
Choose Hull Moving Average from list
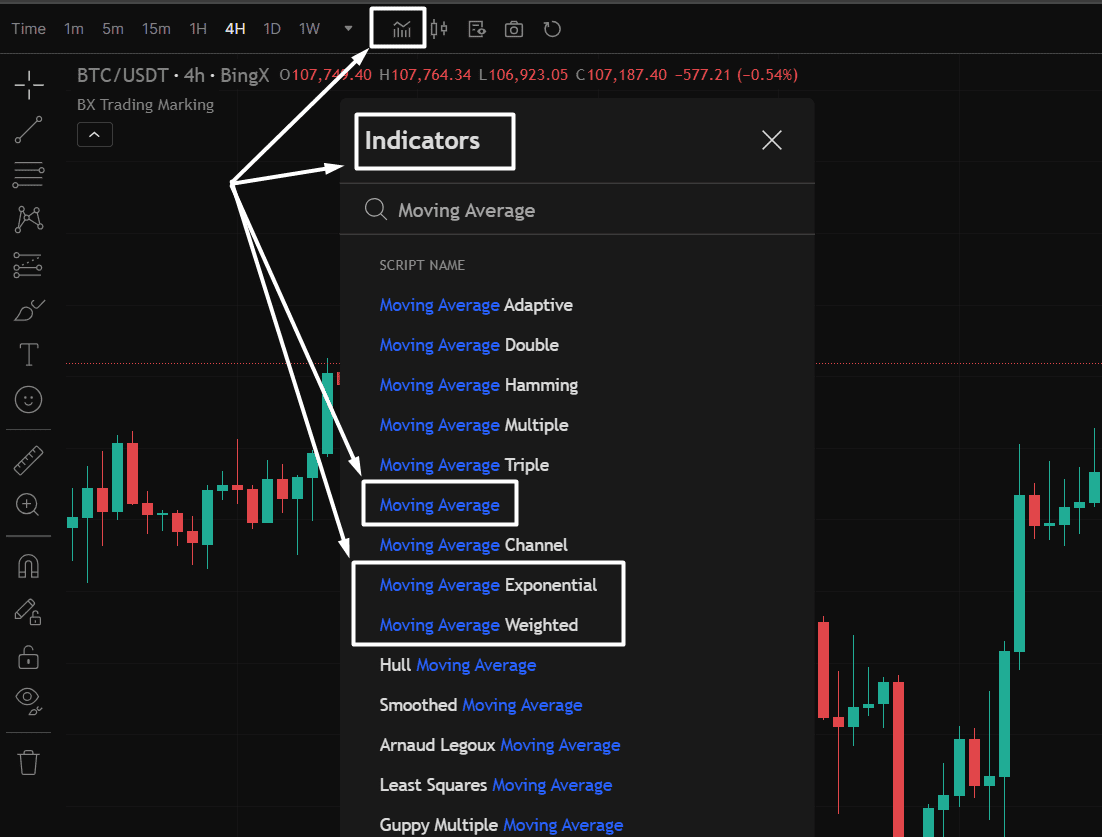pyautogui.click(x=457, y=665)
